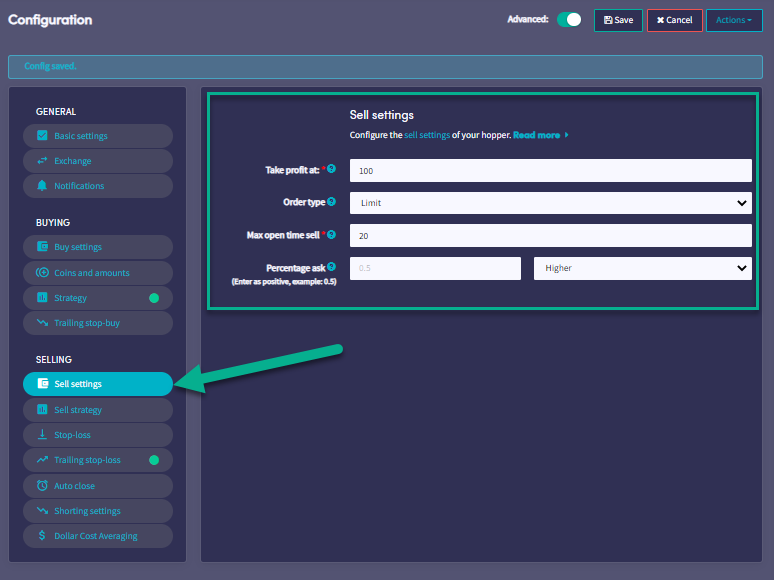Click the green status dot on Trailing stop-loss
The height and width of the screenshot is (580, 774).
pos(154,460)
